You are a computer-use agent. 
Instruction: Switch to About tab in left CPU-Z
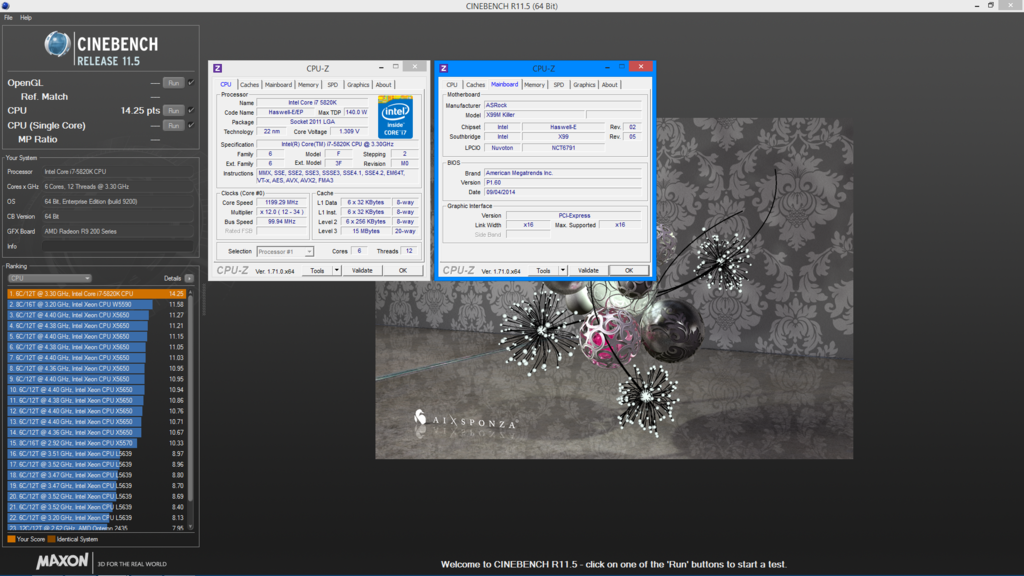383,85
